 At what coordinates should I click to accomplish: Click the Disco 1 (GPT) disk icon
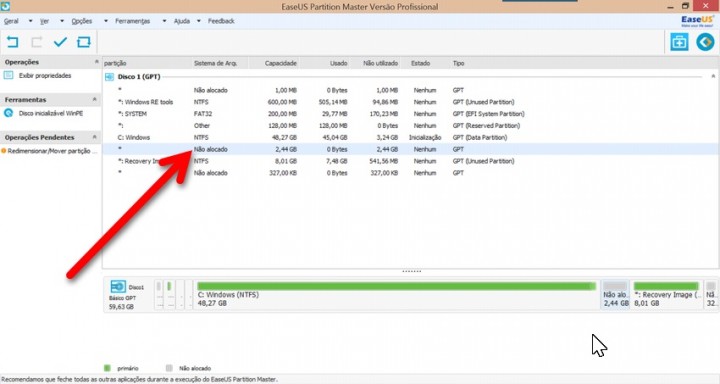(109, 77)
